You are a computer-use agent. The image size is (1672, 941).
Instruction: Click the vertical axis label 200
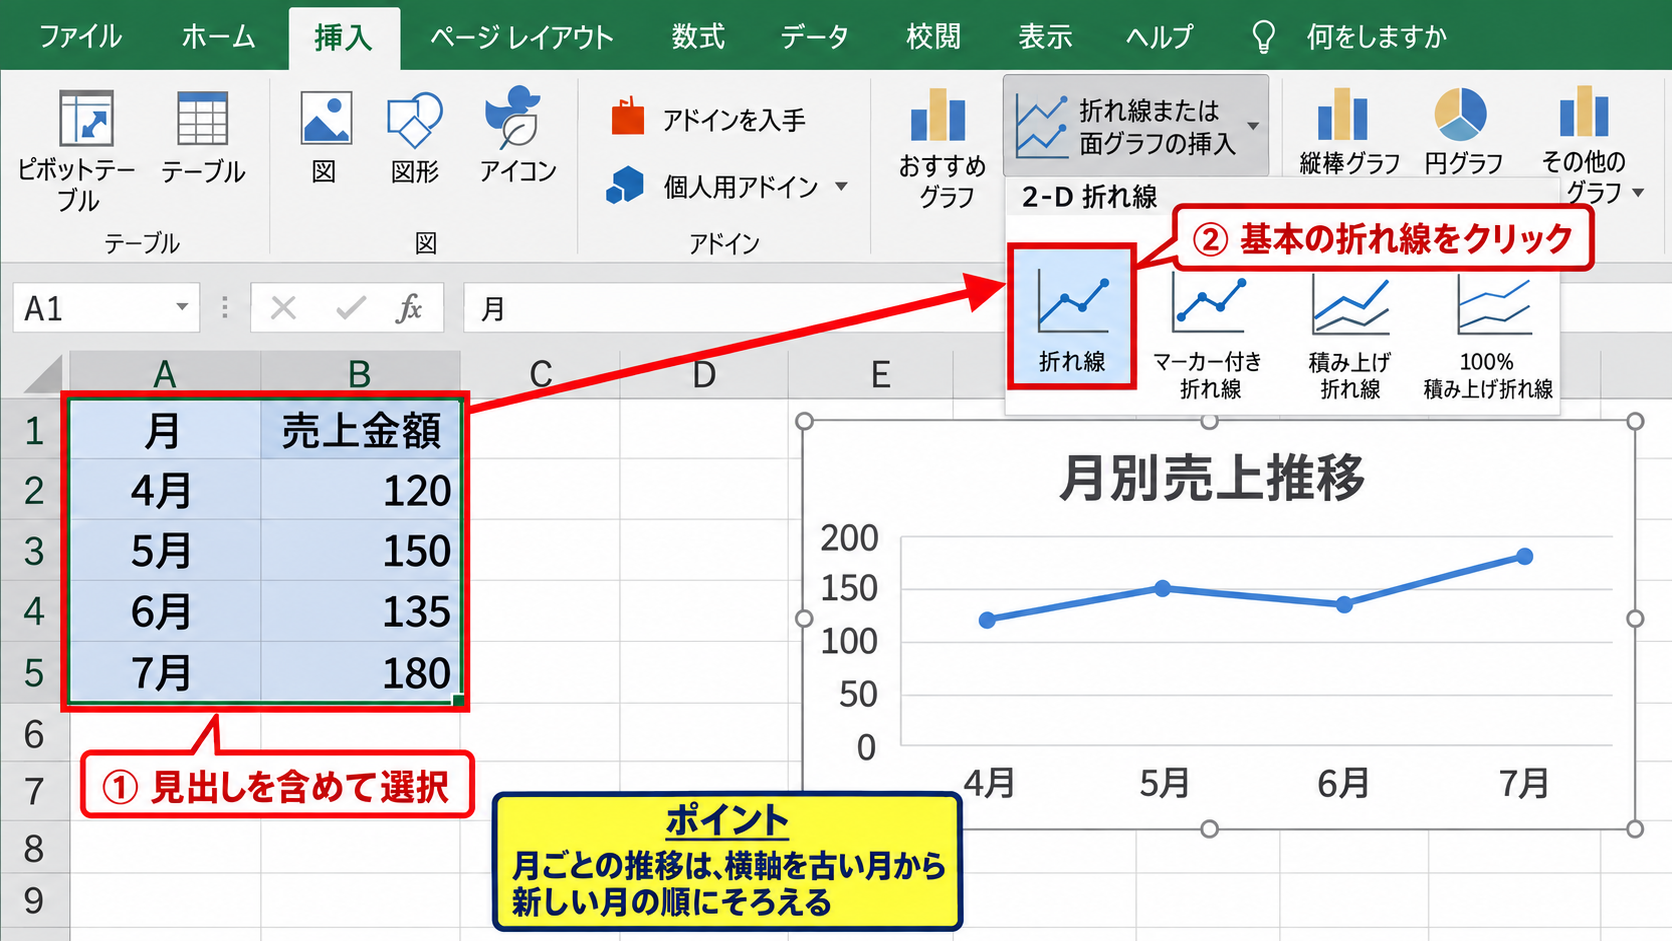coord(849,538)
